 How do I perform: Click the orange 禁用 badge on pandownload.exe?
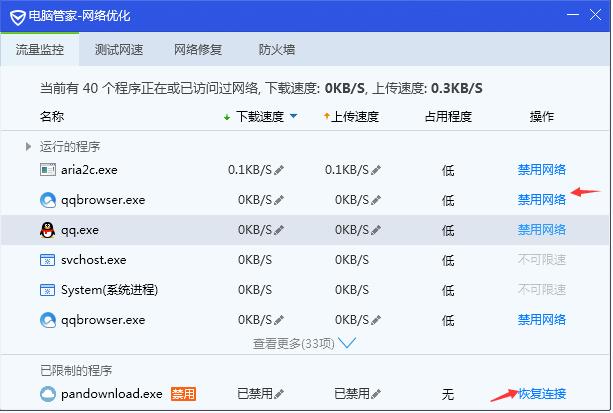click(183, 394)
